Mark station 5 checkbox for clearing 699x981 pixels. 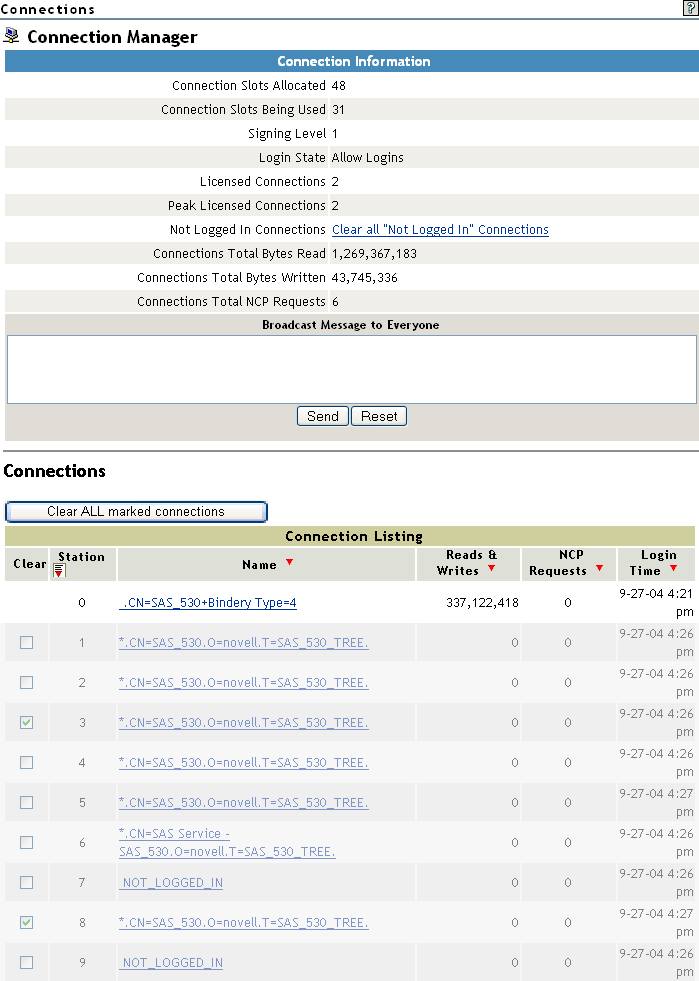point(26,803)
